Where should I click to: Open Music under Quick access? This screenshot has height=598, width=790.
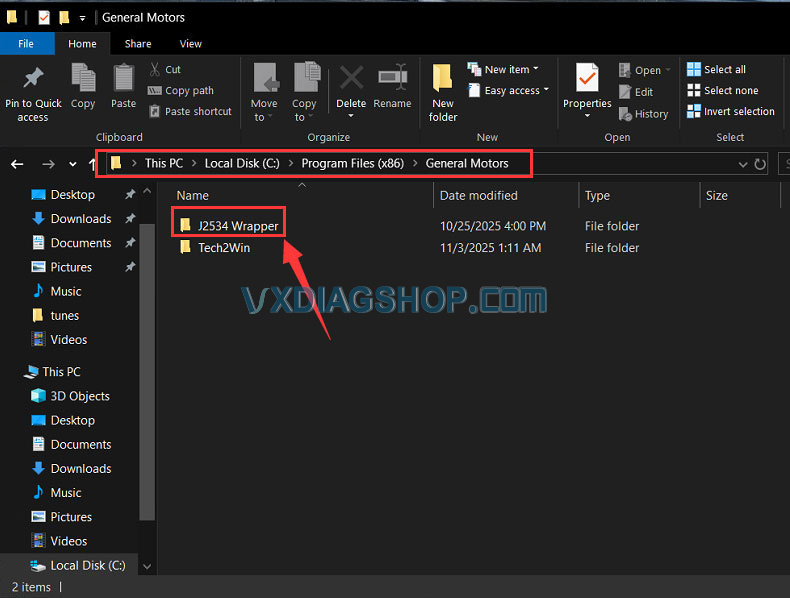tap(65, 291)
